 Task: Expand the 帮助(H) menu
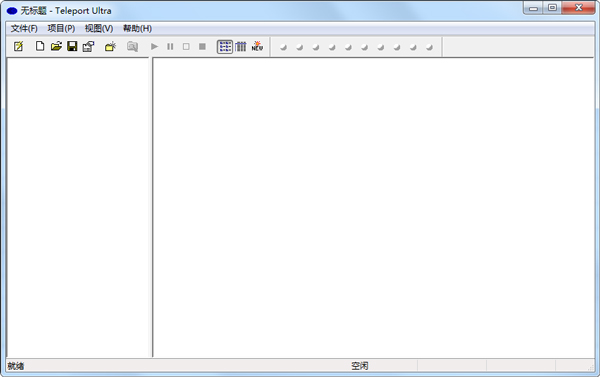137,28
